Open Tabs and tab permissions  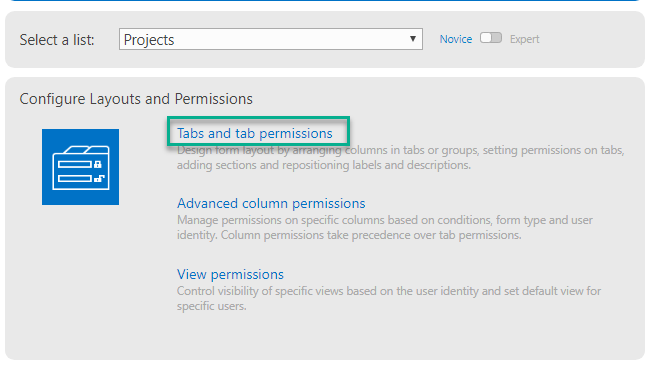[254, 133]
